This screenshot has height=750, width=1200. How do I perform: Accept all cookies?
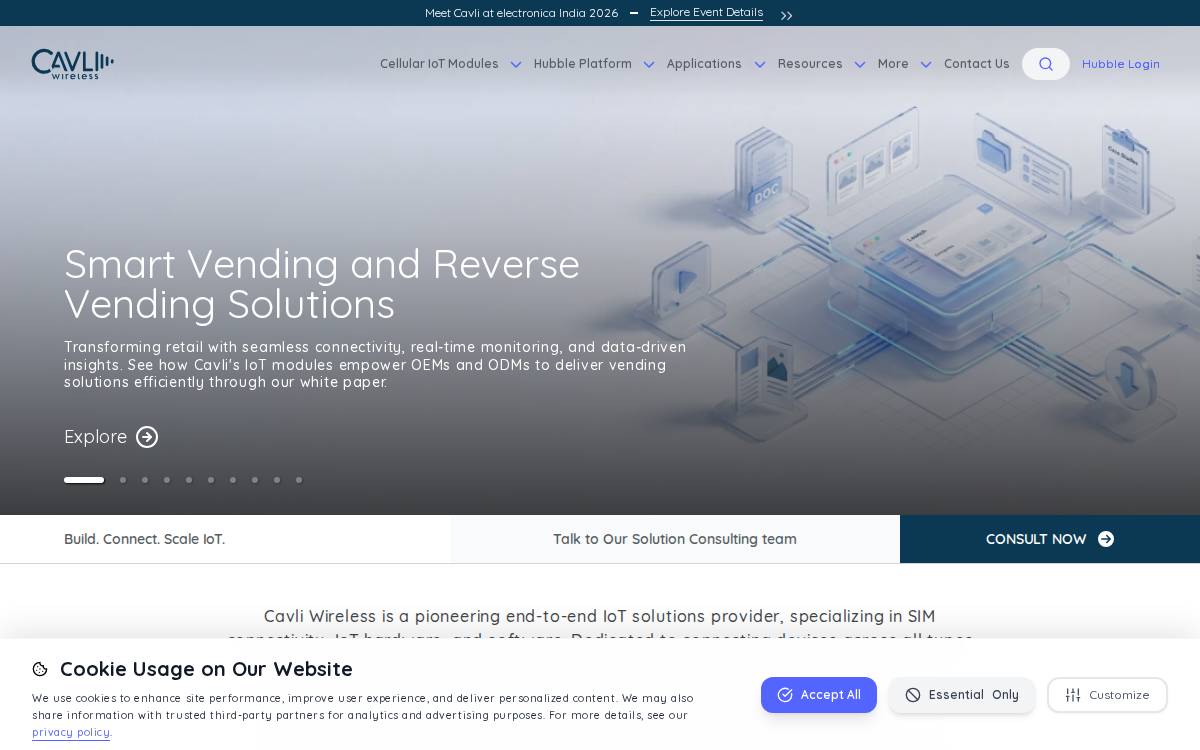pos(819,695)
